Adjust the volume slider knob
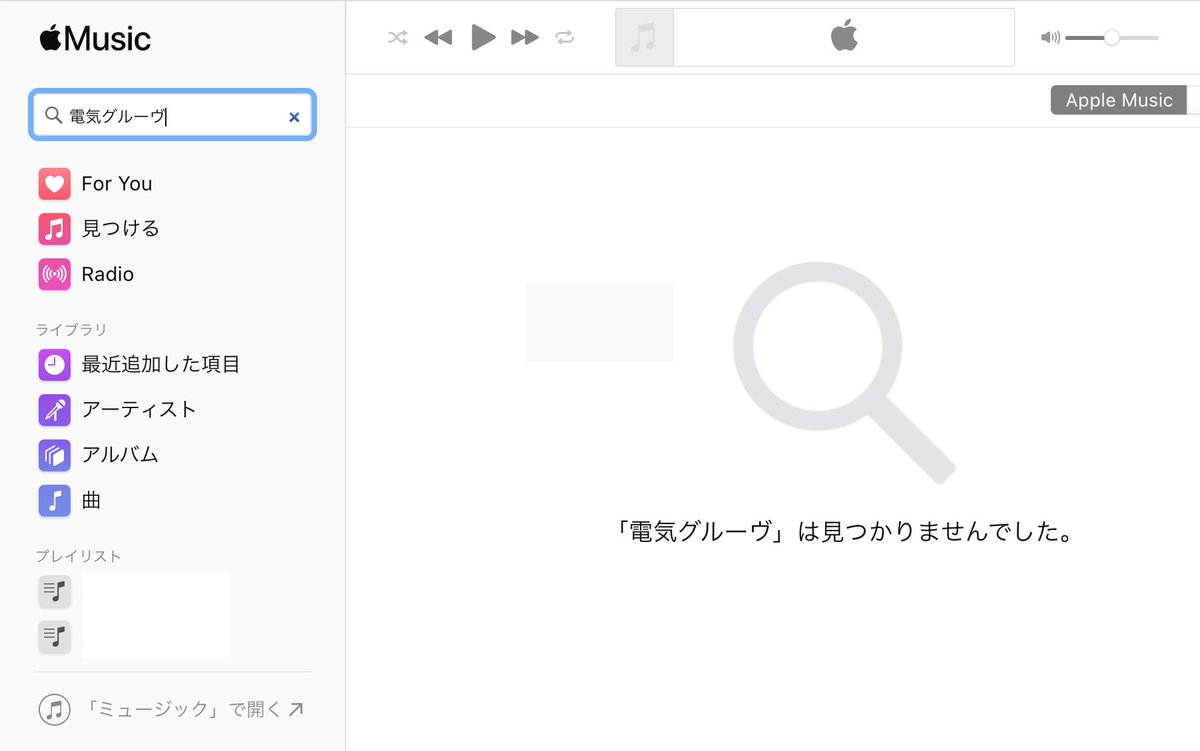 pyautogui.click(x=1111, y=38)
